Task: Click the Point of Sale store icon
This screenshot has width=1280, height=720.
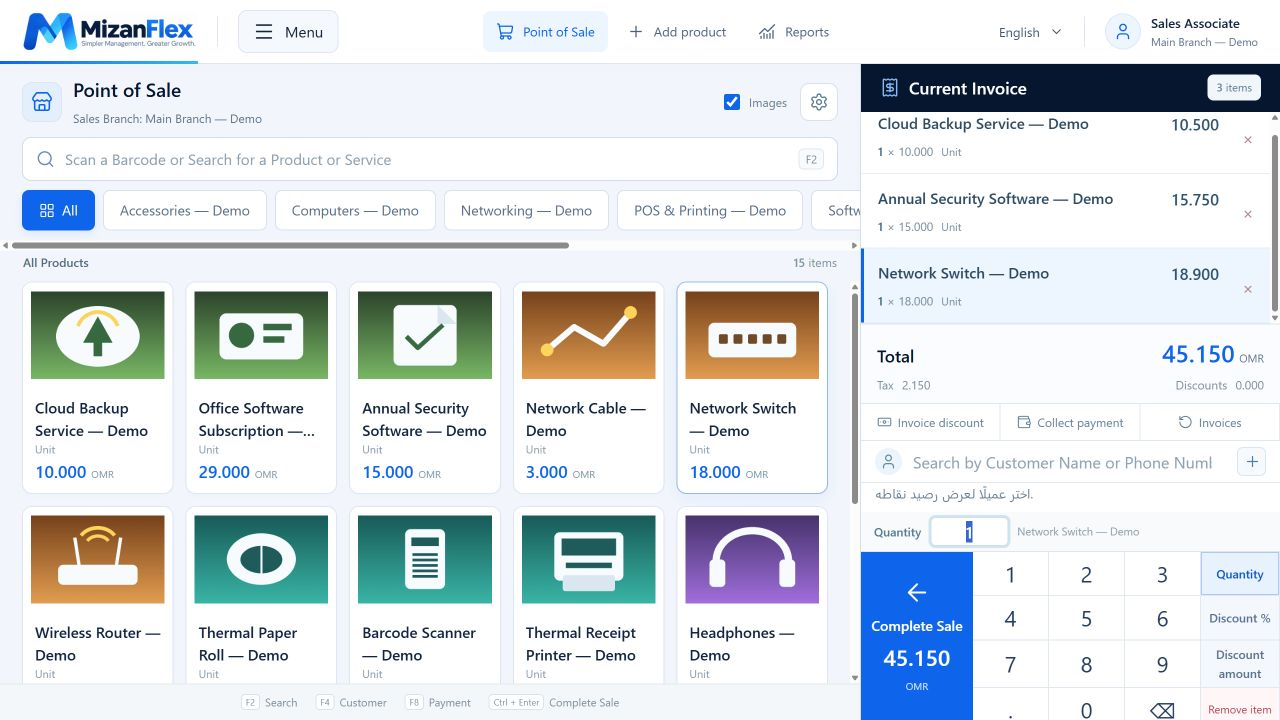Action: coord(42,102)
